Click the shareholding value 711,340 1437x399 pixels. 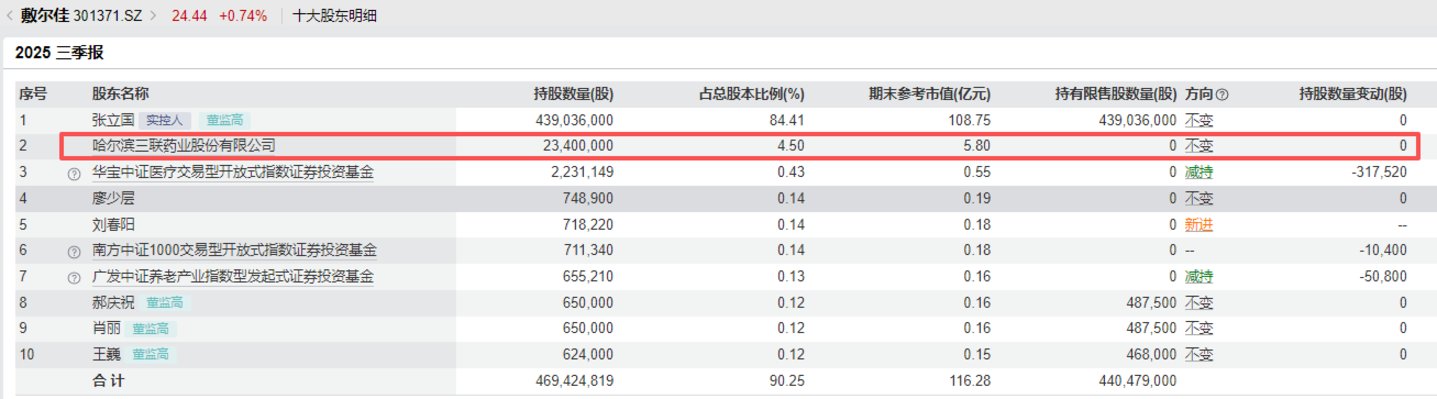589,250
